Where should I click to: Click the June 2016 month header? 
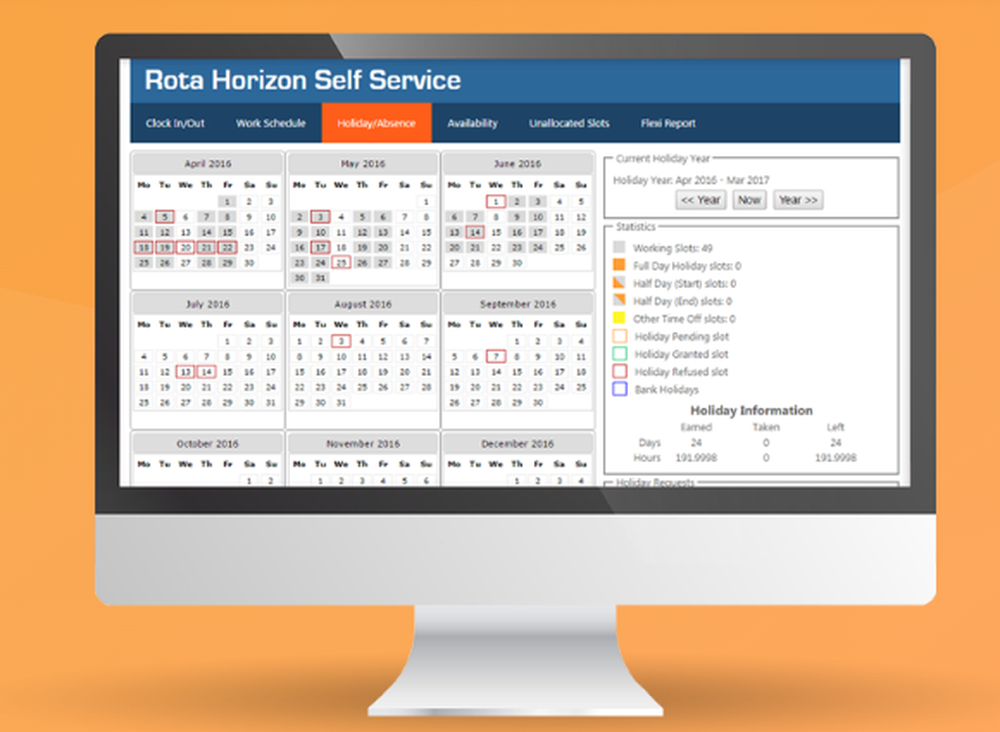click(x=517, y=164)
